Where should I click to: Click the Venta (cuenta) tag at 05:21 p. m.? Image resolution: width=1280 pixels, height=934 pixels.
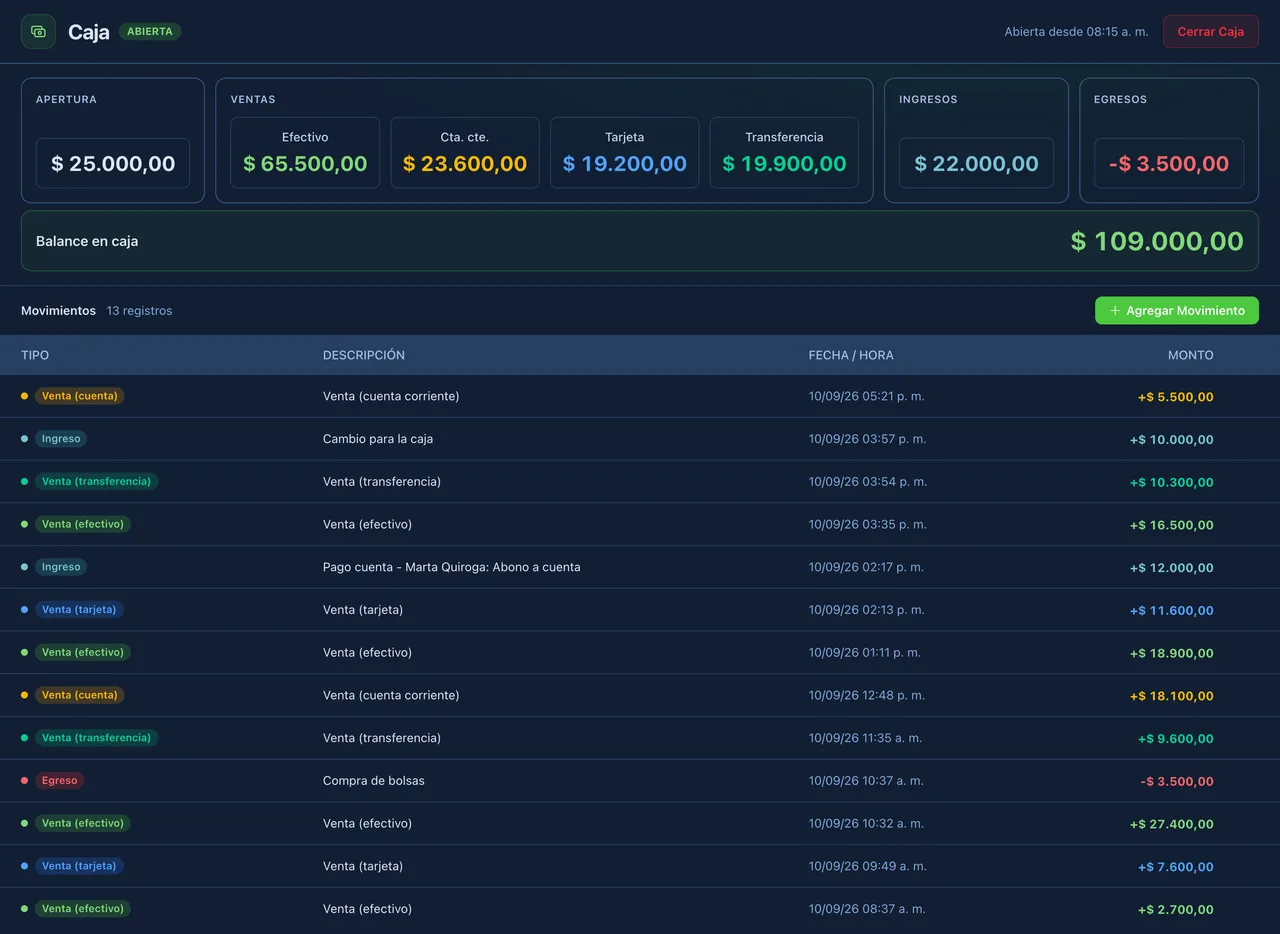click(79, 396)
